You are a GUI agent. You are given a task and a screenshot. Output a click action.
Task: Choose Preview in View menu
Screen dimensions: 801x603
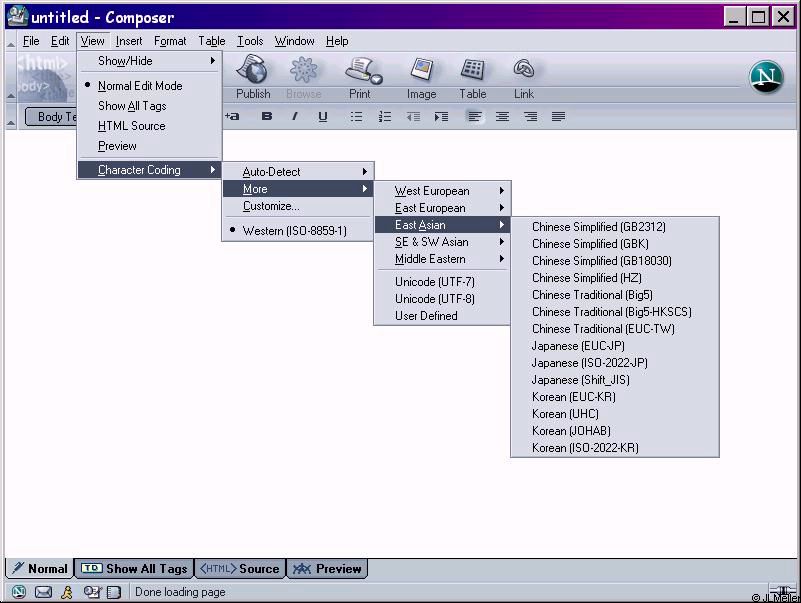pos(150,146)
